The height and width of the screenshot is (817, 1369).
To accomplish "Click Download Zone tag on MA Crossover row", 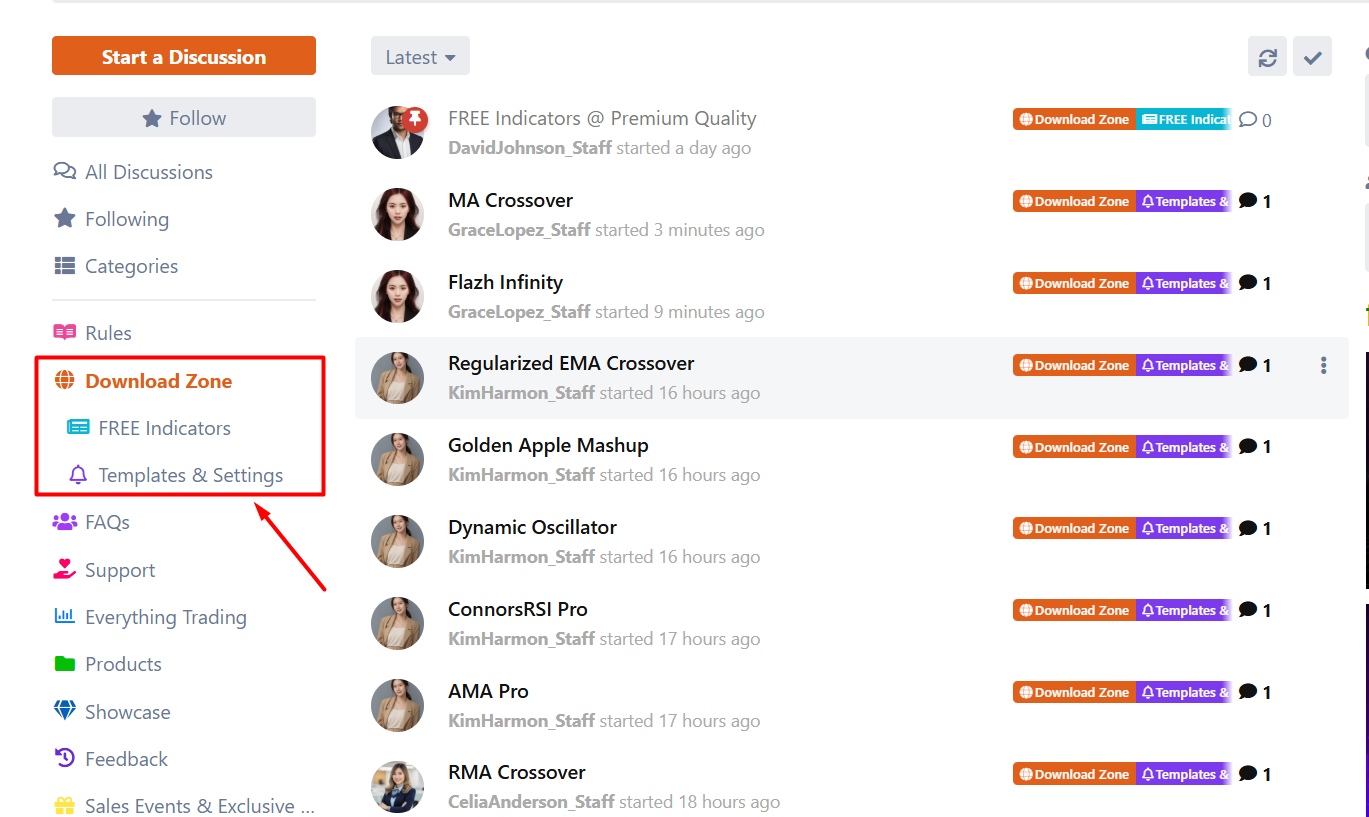I will click(1074, 201).
